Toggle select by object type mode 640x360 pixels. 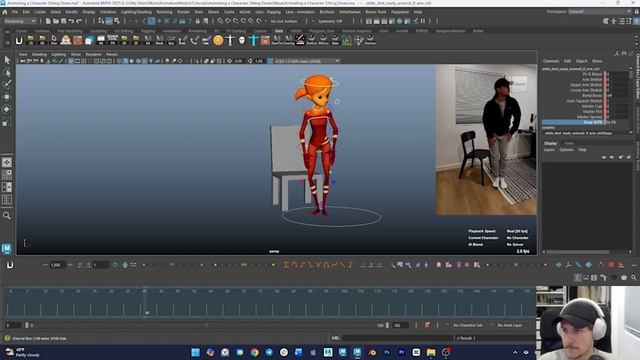click(109, 21)
